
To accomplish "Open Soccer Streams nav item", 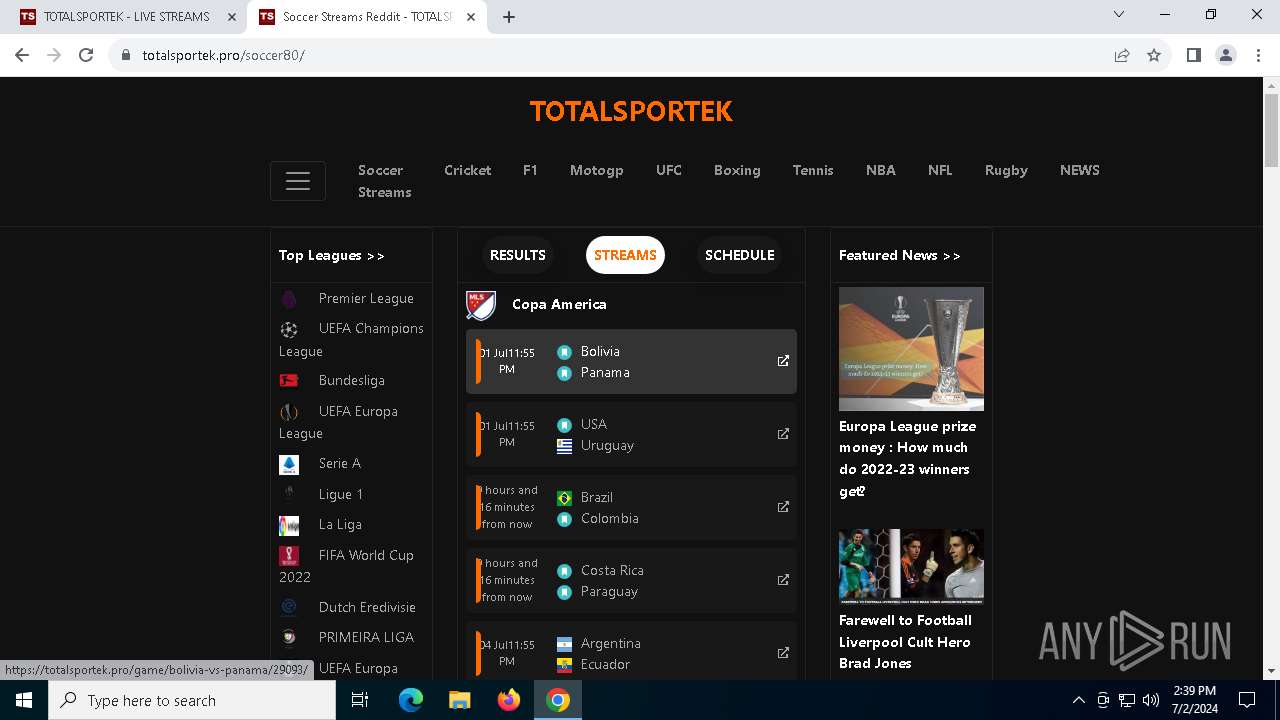I will (x=385, y=181).
